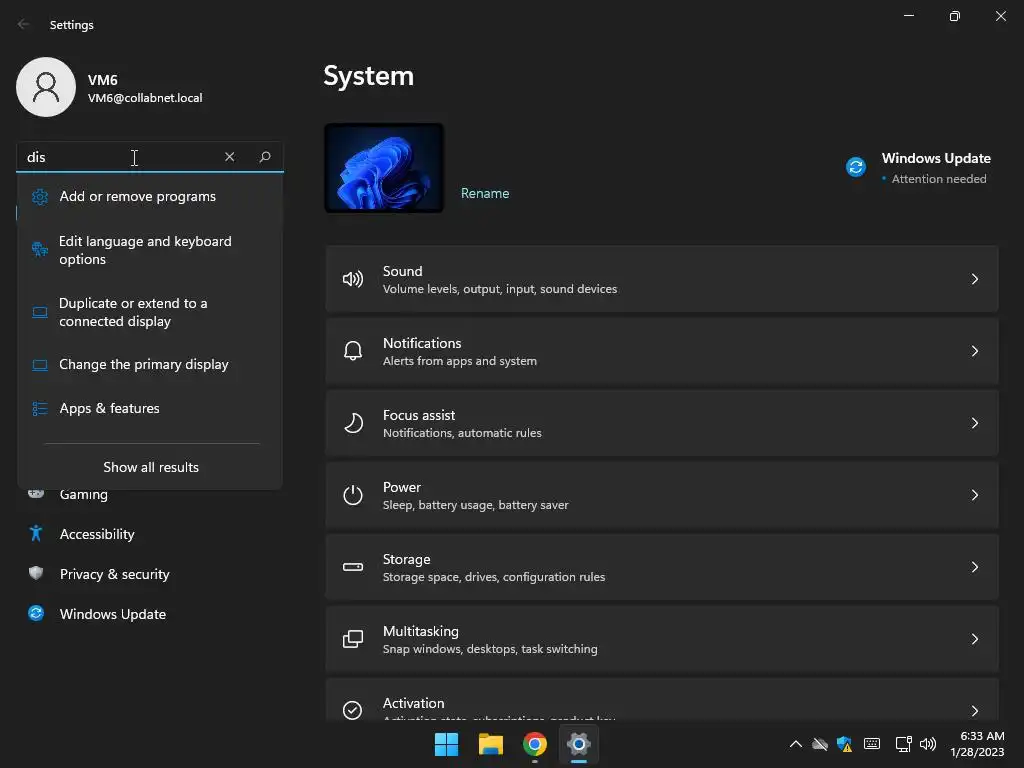Click the Sound speaker icon

[x=353, y=280]
